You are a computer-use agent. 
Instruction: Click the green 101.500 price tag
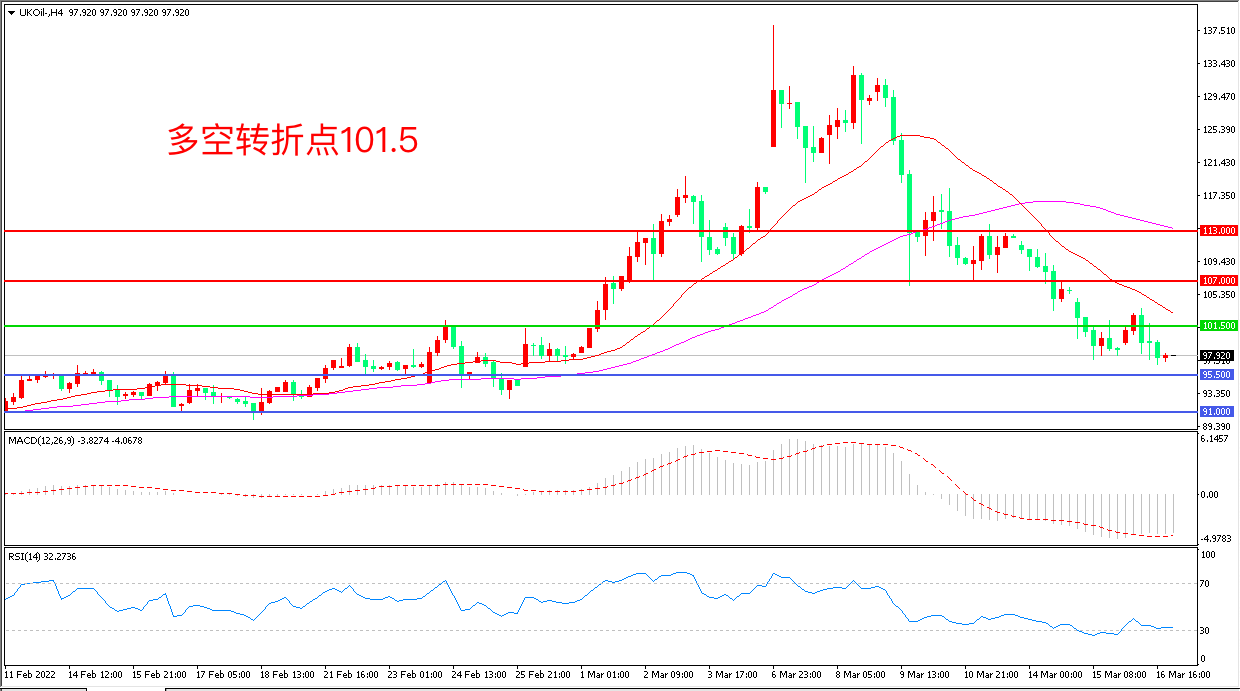pos(1216,326)
